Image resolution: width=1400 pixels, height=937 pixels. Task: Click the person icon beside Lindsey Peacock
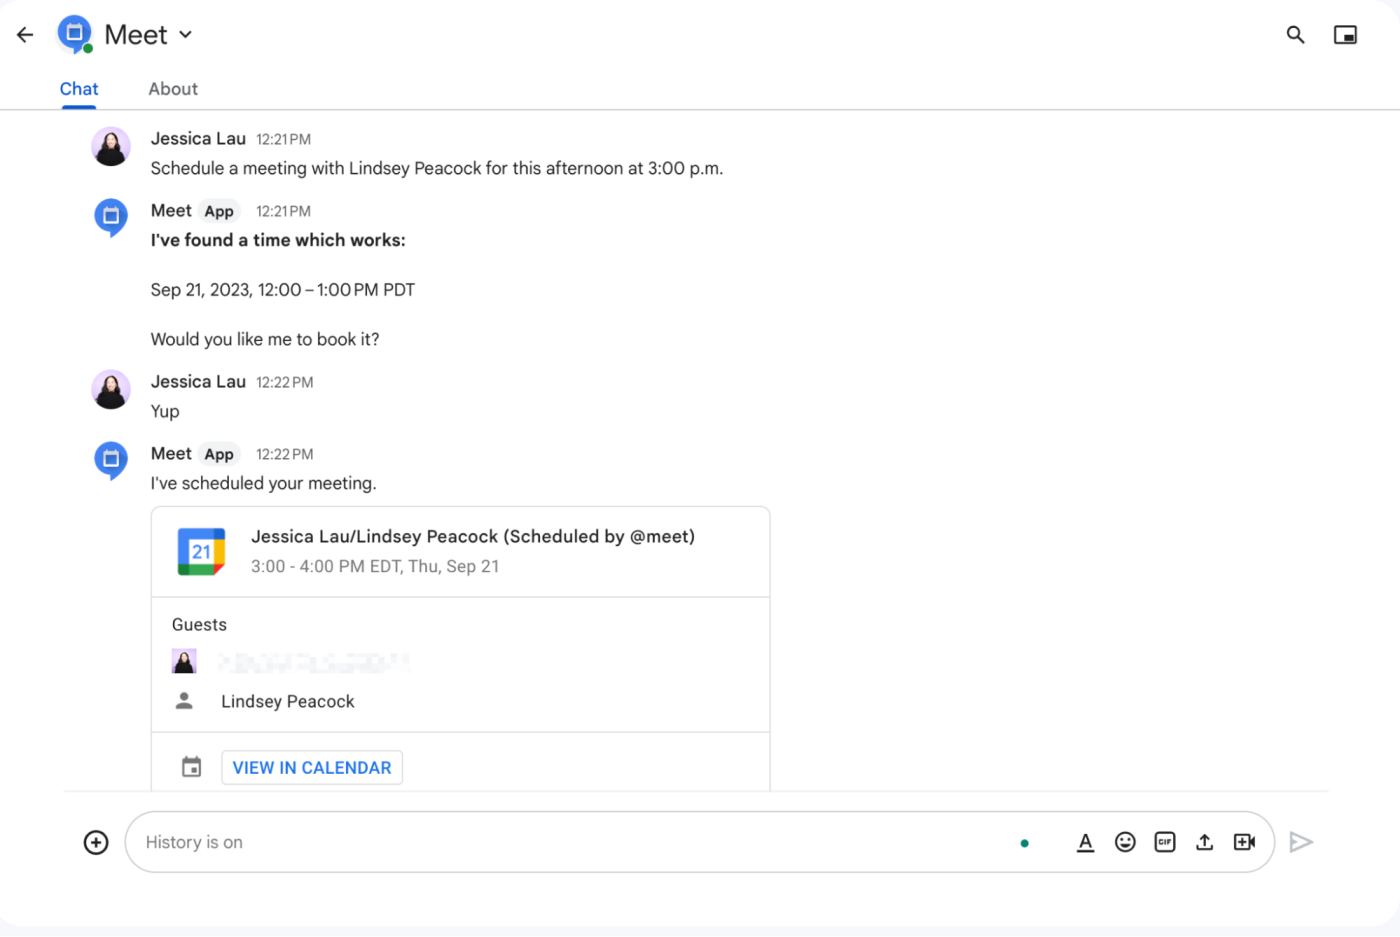coord(184,701)
